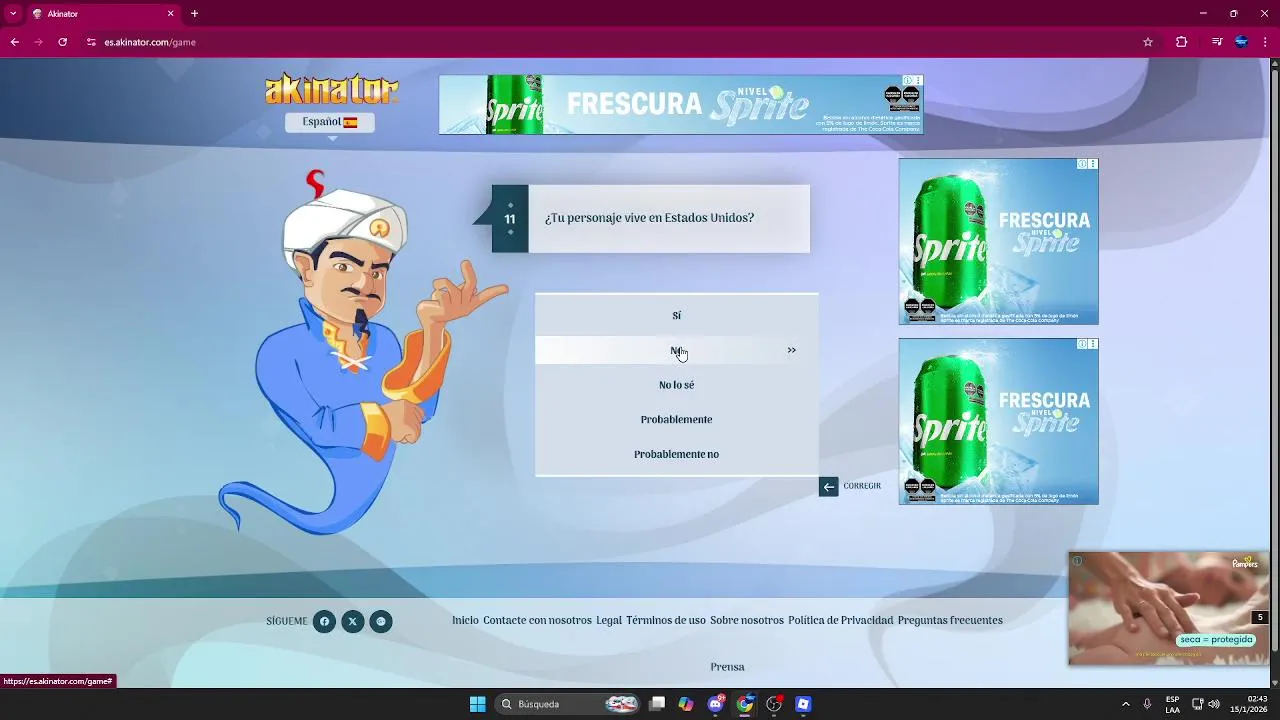The image size is (1280, 720).
Task: Open ad options on upper right ad
Action: tap(1093, 163)
